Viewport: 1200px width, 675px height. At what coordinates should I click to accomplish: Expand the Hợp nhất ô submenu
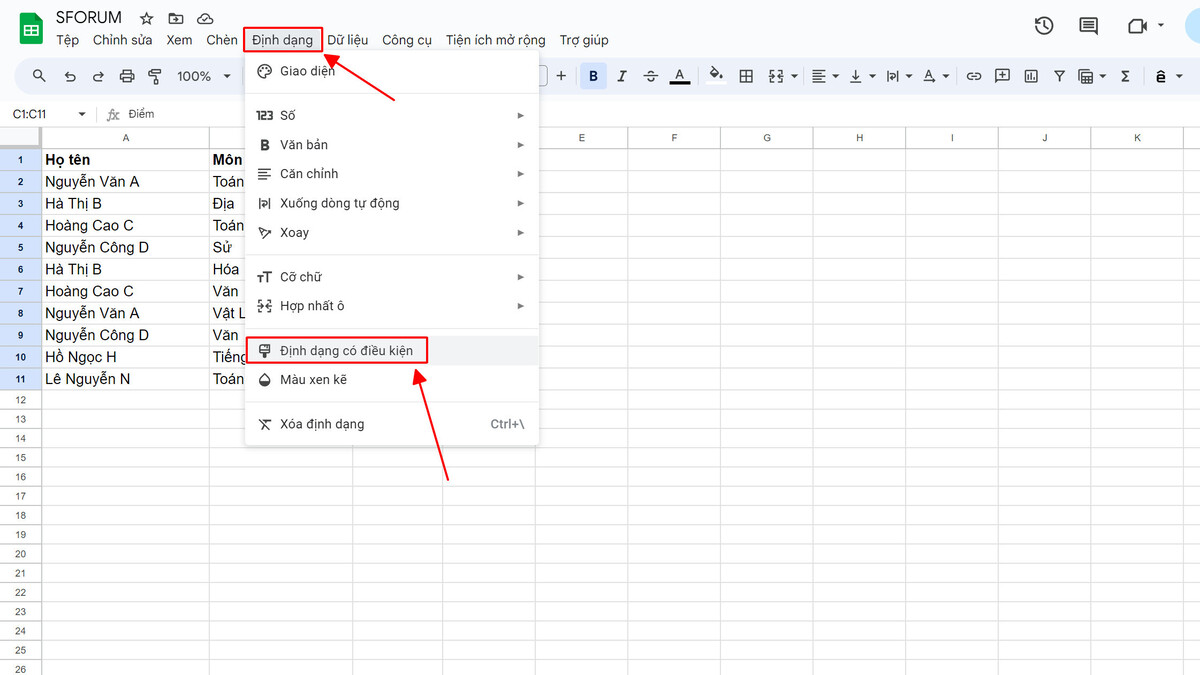tap(392, 306)
